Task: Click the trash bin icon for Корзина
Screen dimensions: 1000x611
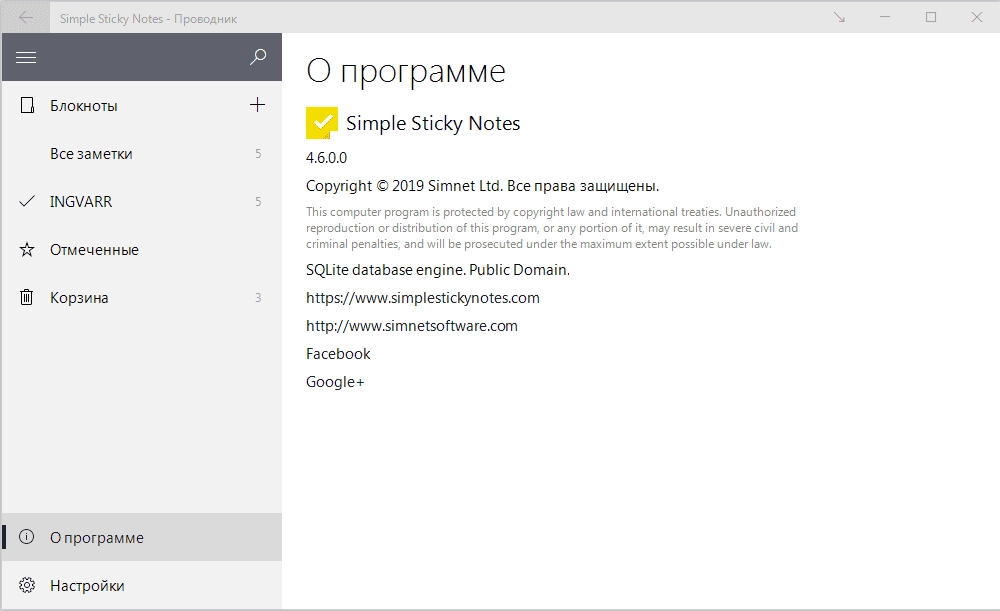Action: (27, 297)
